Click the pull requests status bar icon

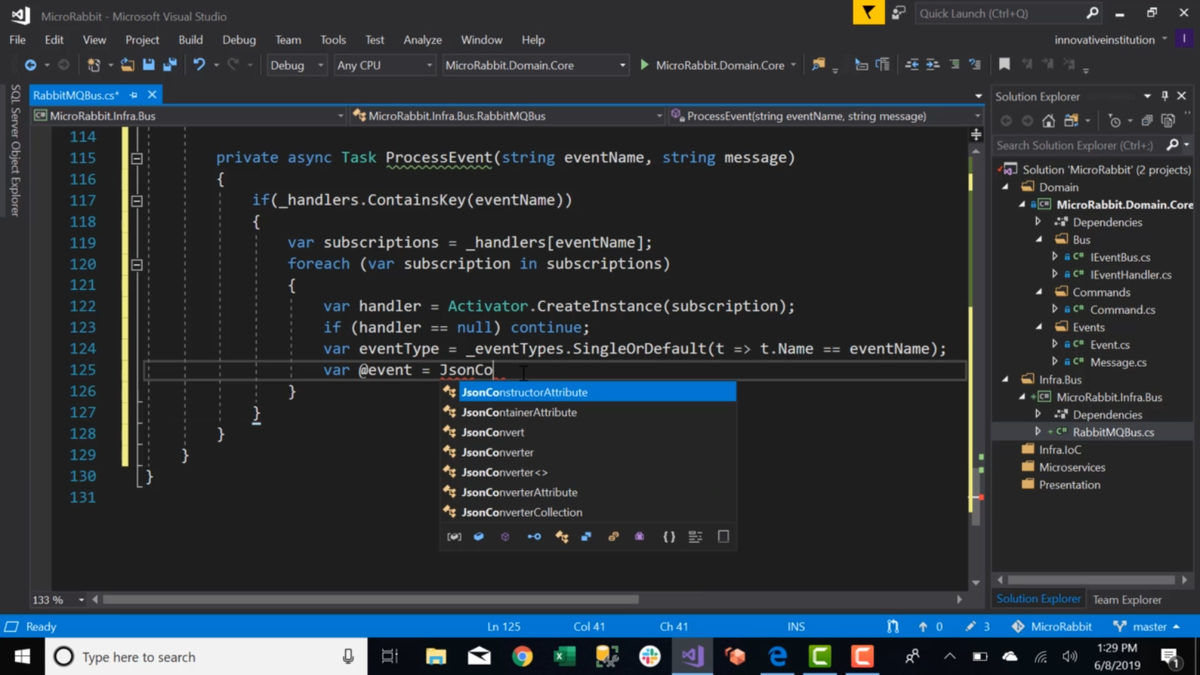(x=892, y=627)
